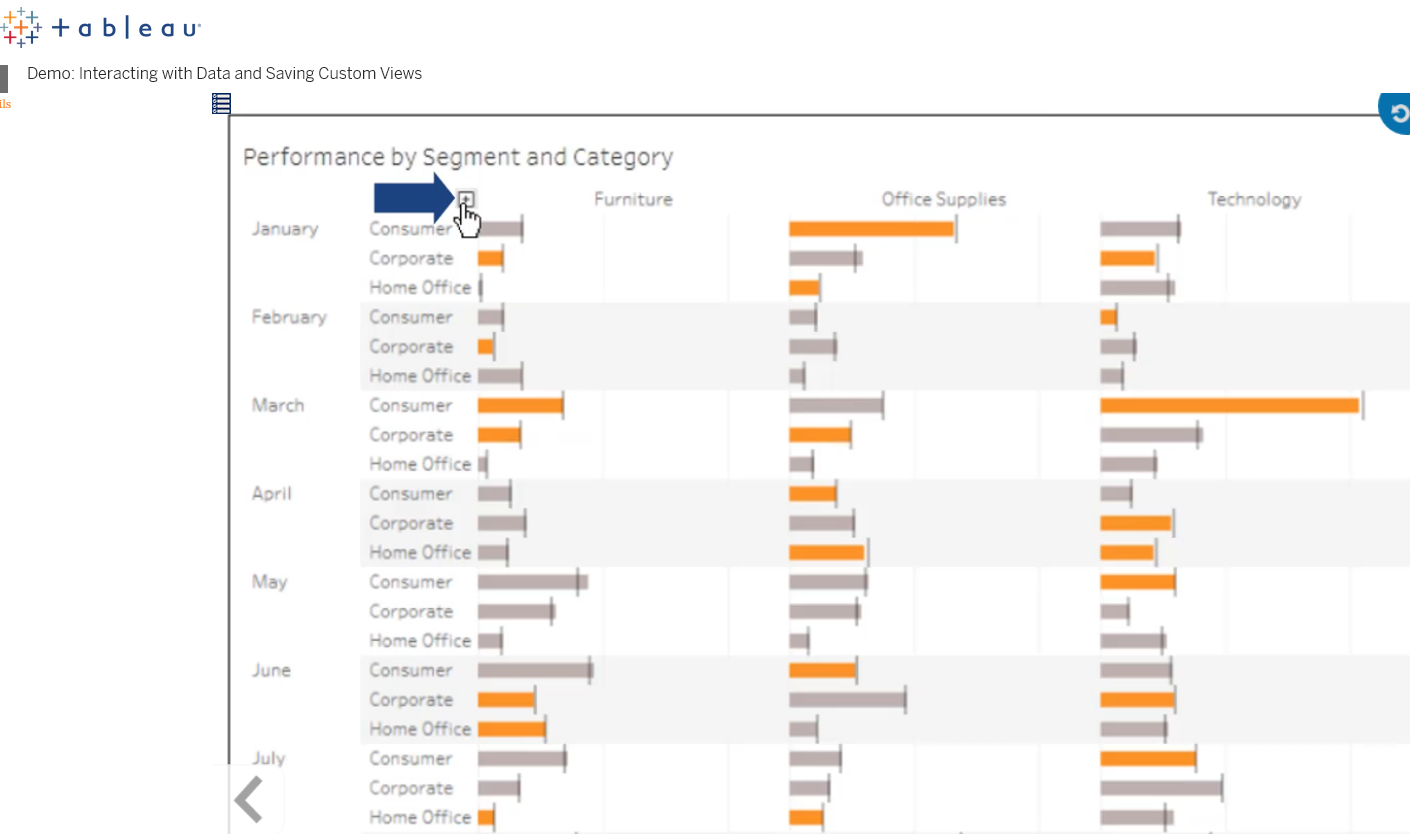Select April Home Office orange Office Supplies bar
This screenshot has height=834, width=1410.
(826, 552)
